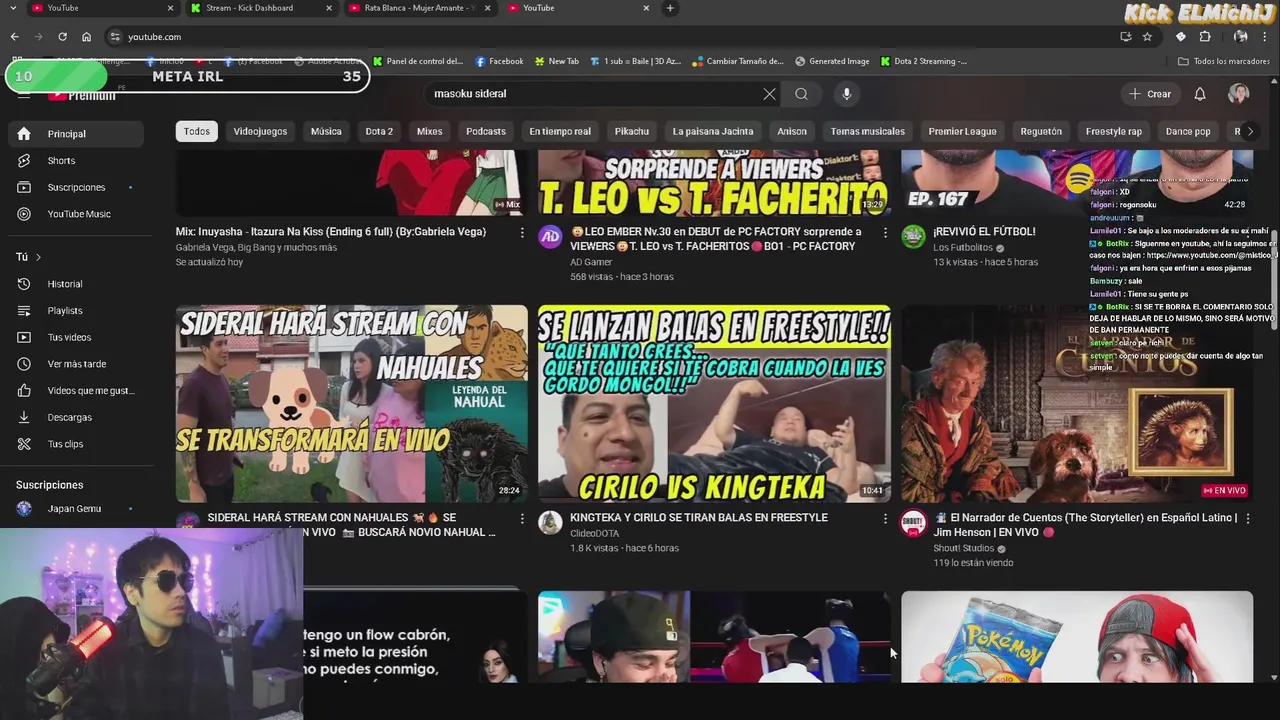The width and height of the screenshot is (1280, 720).
Task: Select the En tiempo real chip
Action: pos(560,131)
